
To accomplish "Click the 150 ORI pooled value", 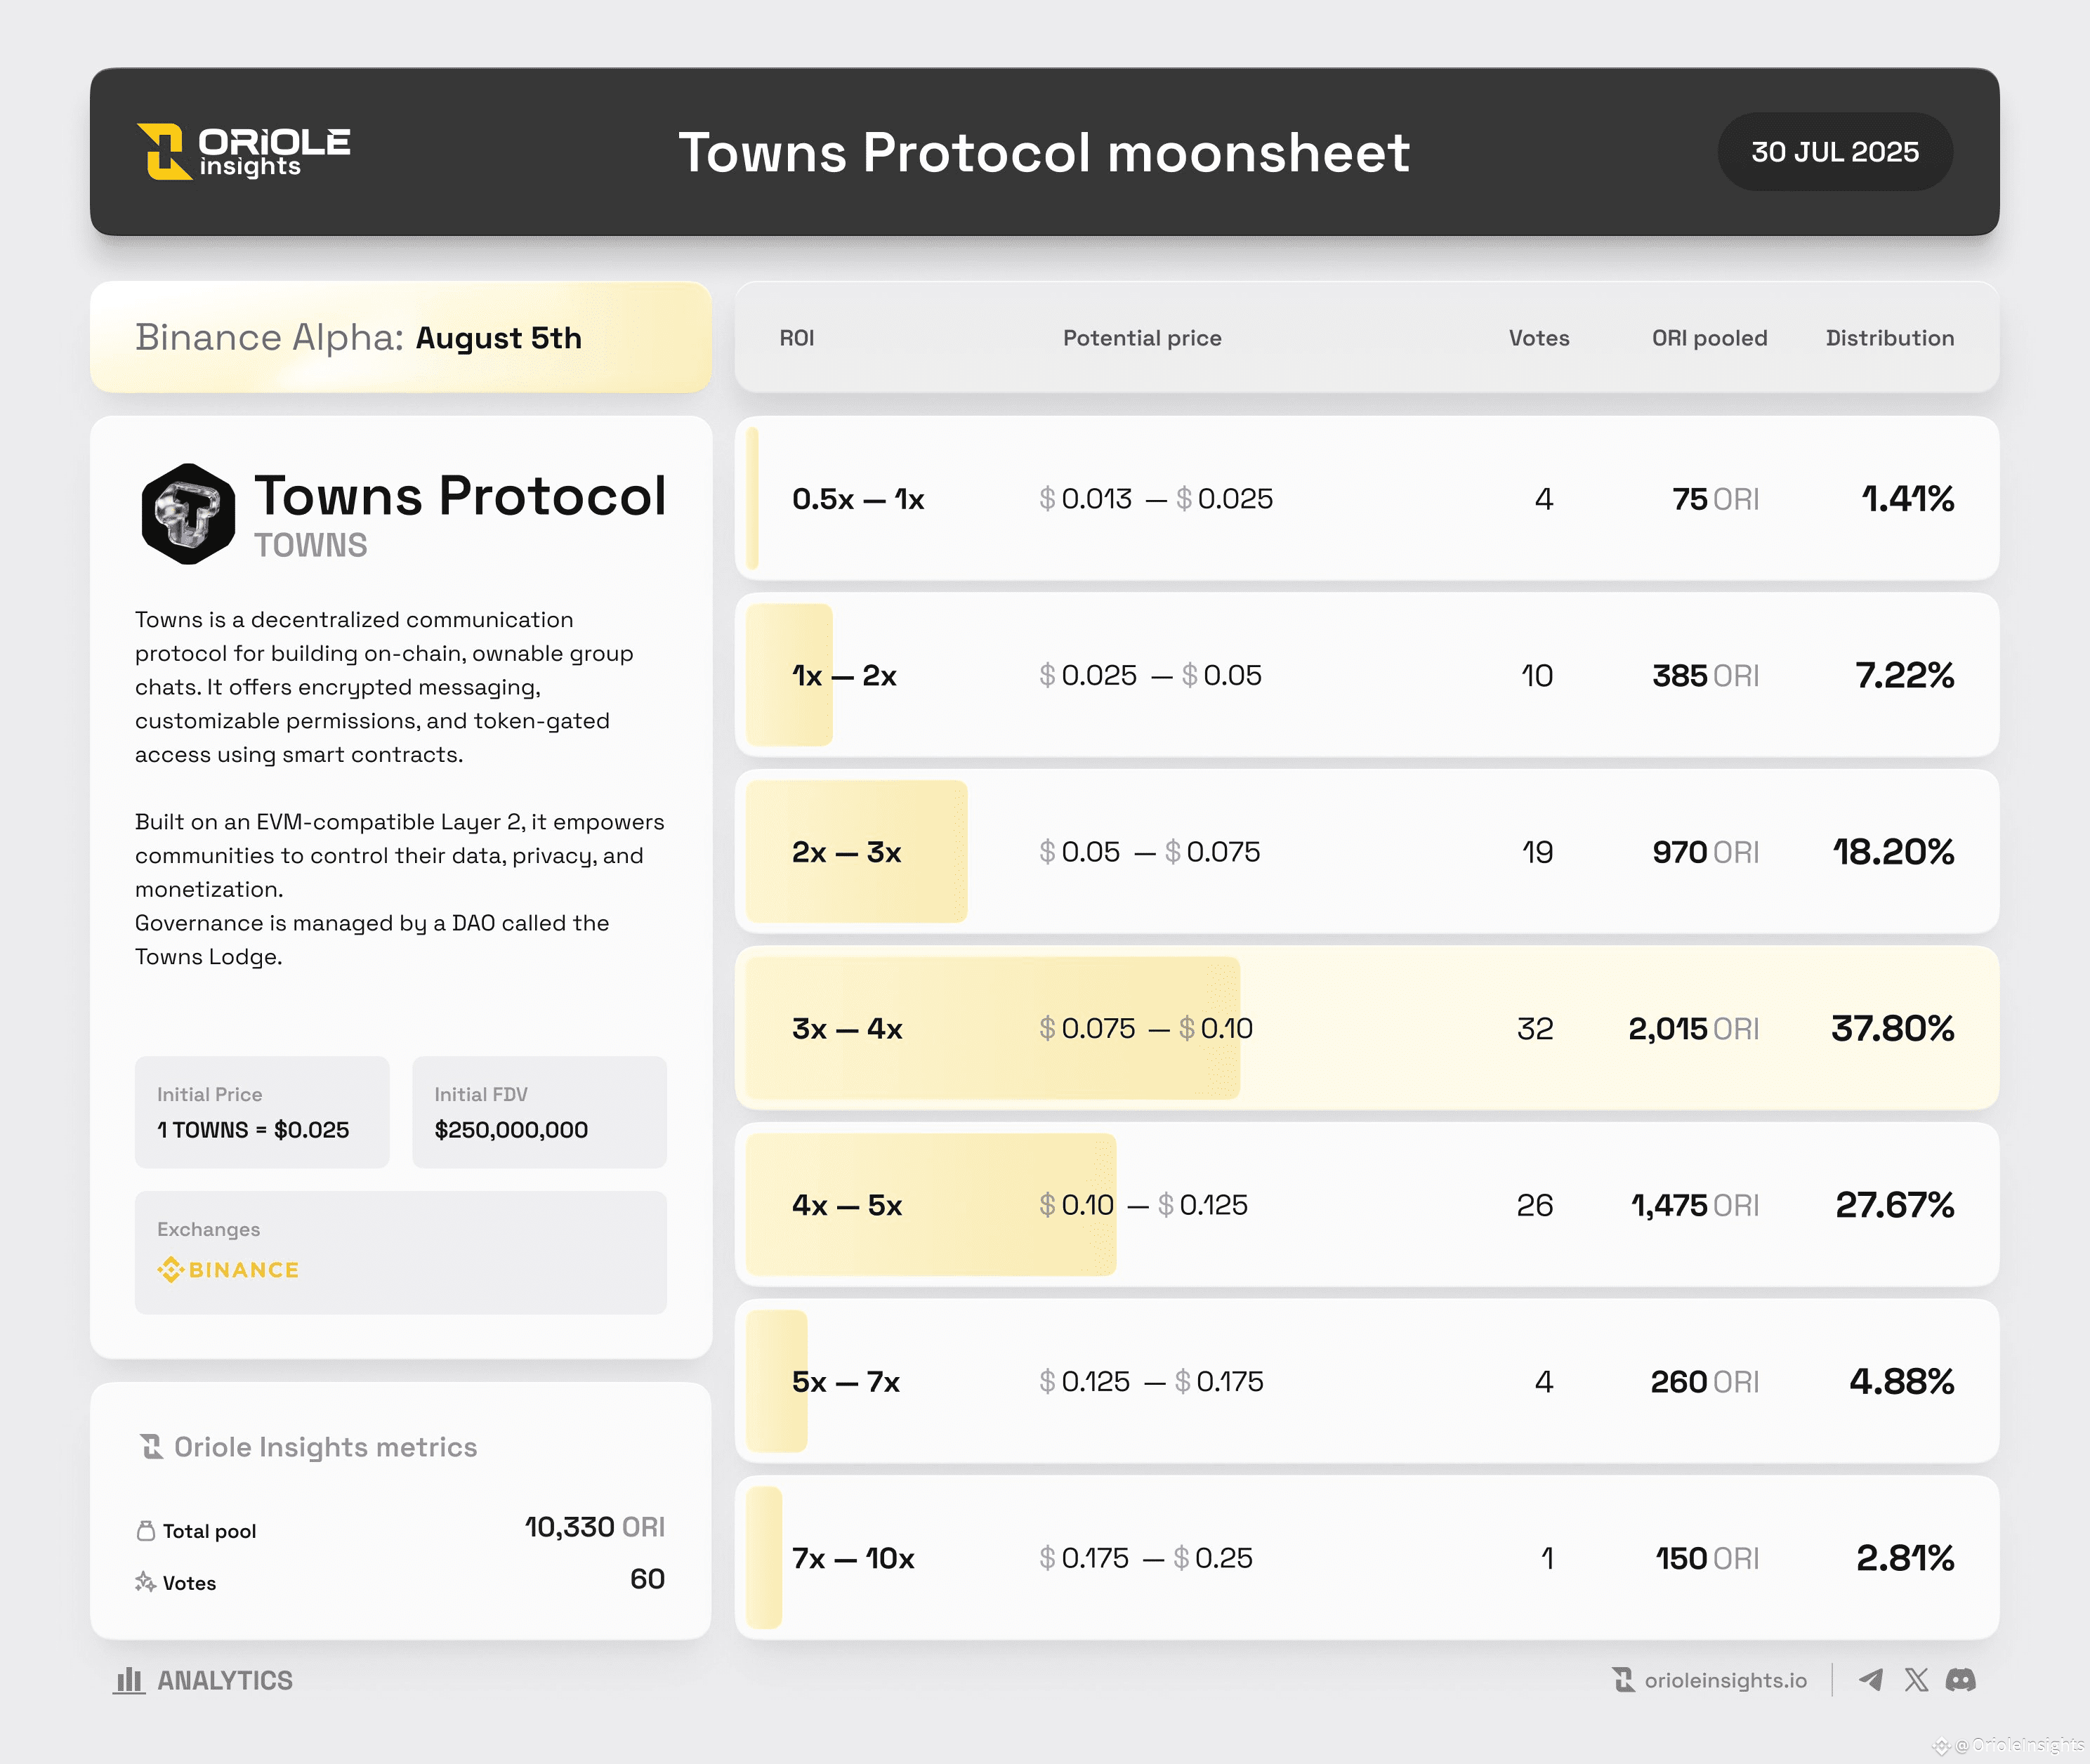I will [1707, 1558].
